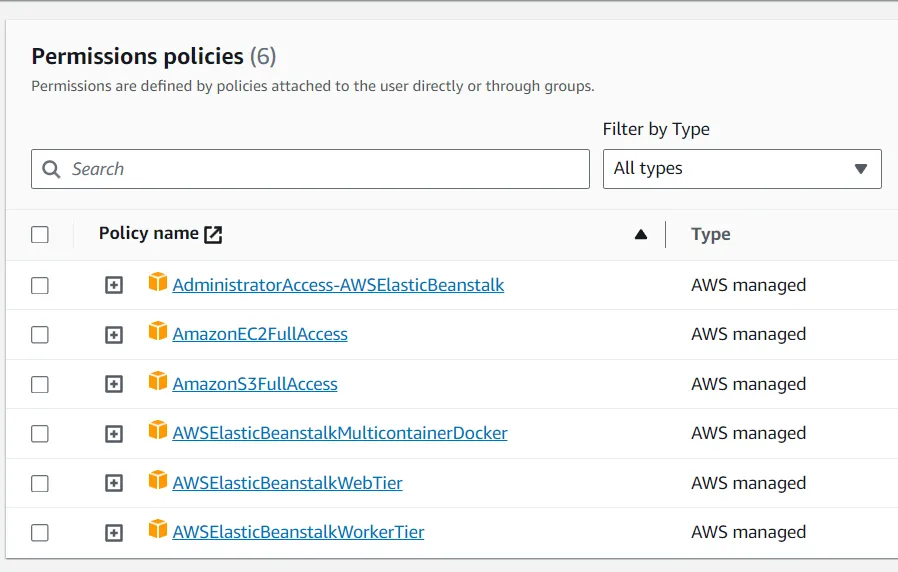Click the sort ascending arrow in Policy name column
The image size is (898, 572).
coord(641,235)
